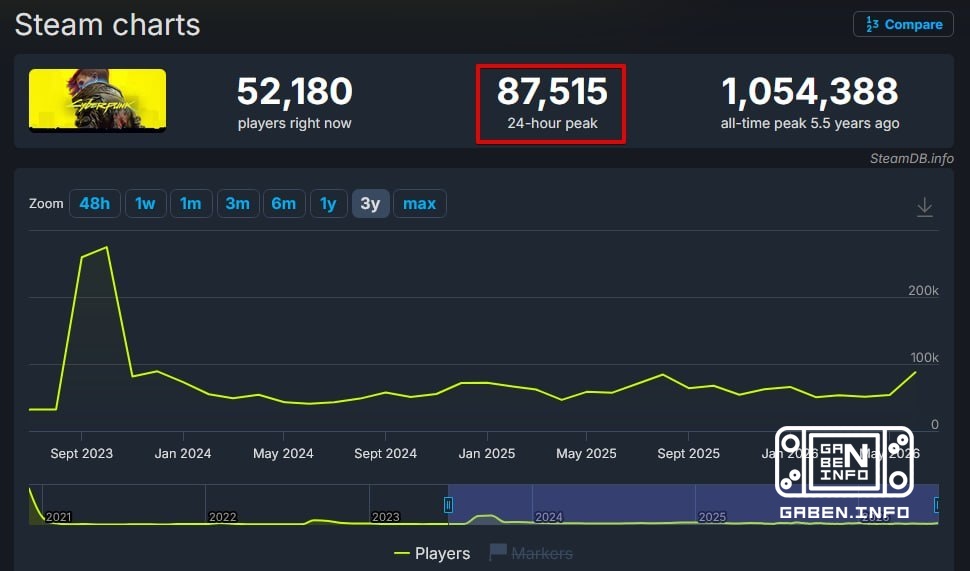
Task: Click the SteamDB.info credit text
Action: tap(911, 158)
